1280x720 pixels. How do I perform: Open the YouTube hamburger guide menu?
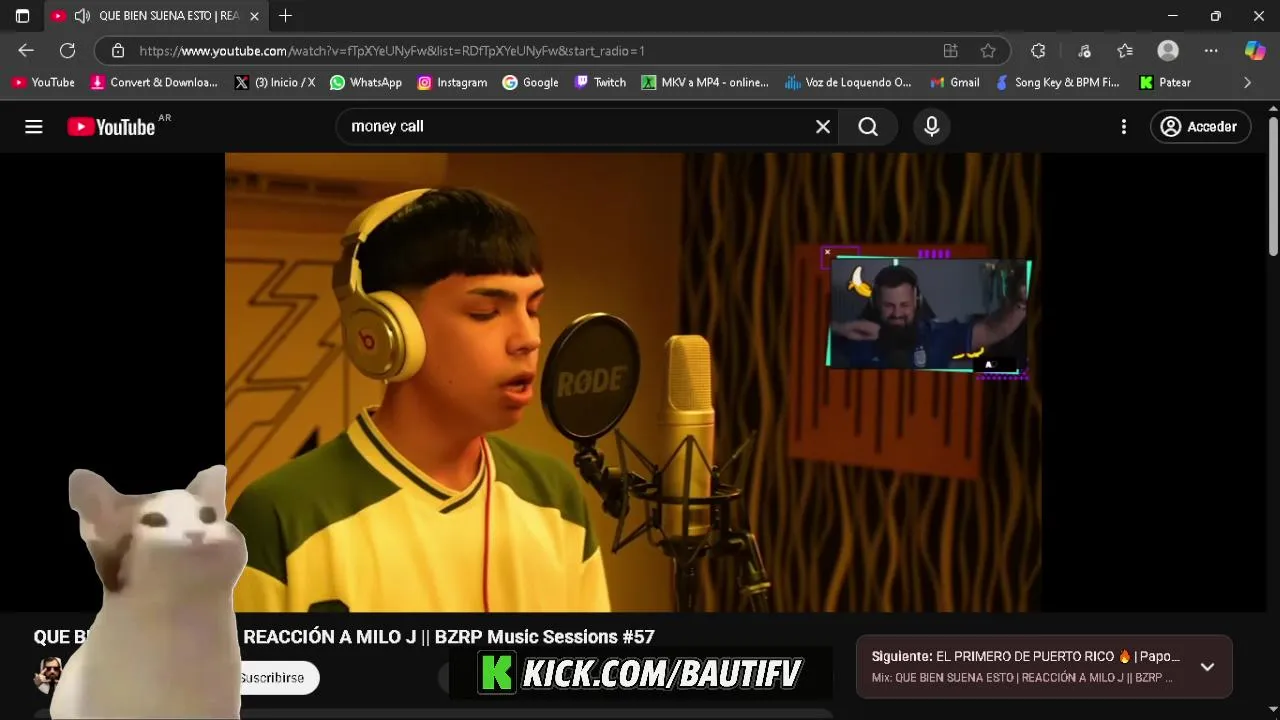[x=34, y=126]
